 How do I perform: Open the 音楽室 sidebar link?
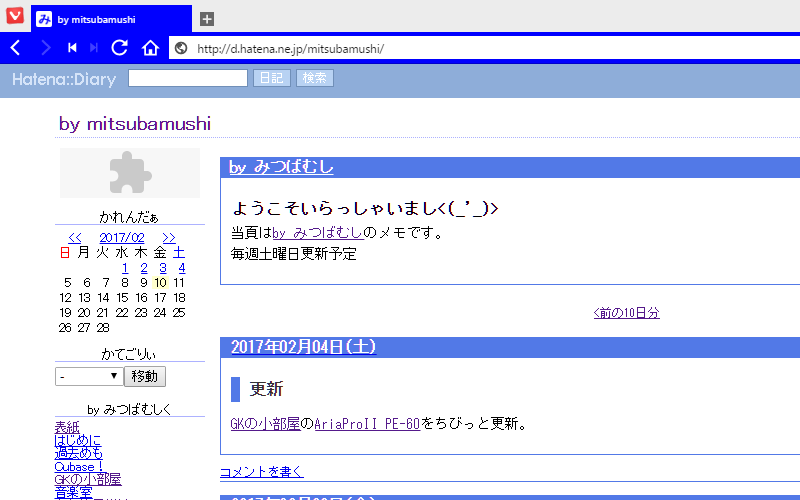click(73, 492)
